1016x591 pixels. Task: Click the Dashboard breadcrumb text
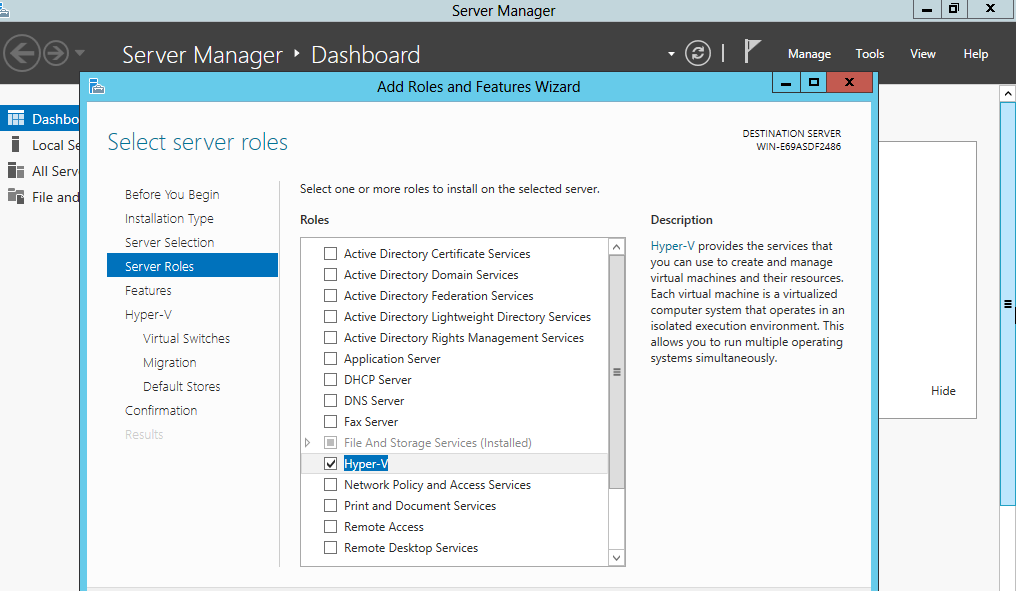365,54
